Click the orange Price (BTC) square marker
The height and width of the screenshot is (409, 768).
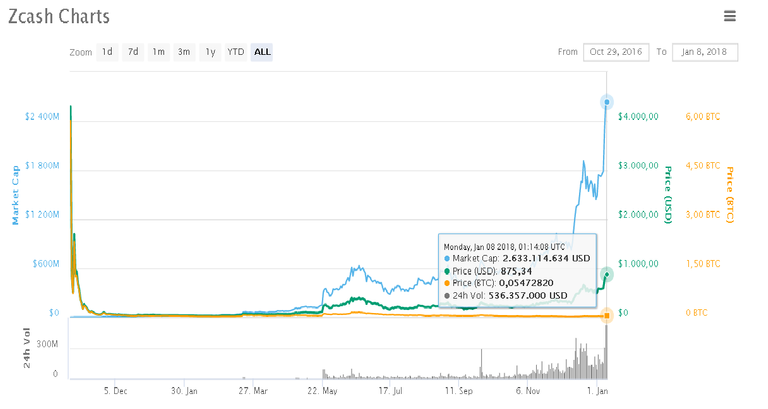(x=607, y=315)
